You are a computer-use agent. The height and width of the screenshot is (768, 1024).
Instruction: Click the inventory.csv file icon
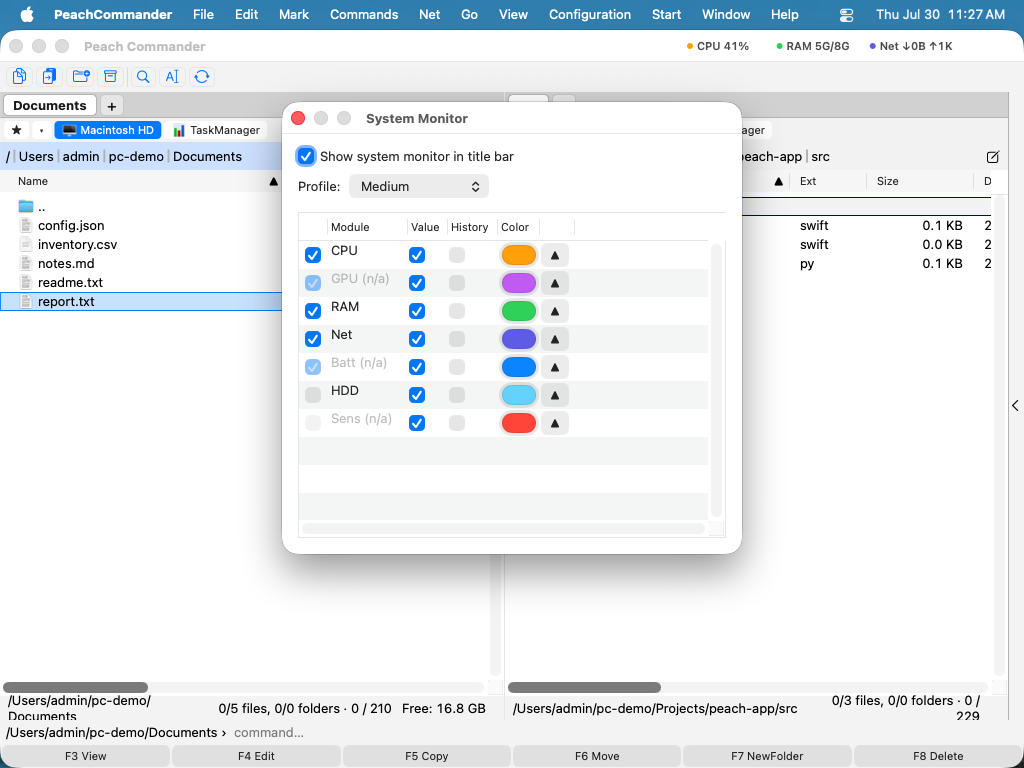click(x=25, y=244)
